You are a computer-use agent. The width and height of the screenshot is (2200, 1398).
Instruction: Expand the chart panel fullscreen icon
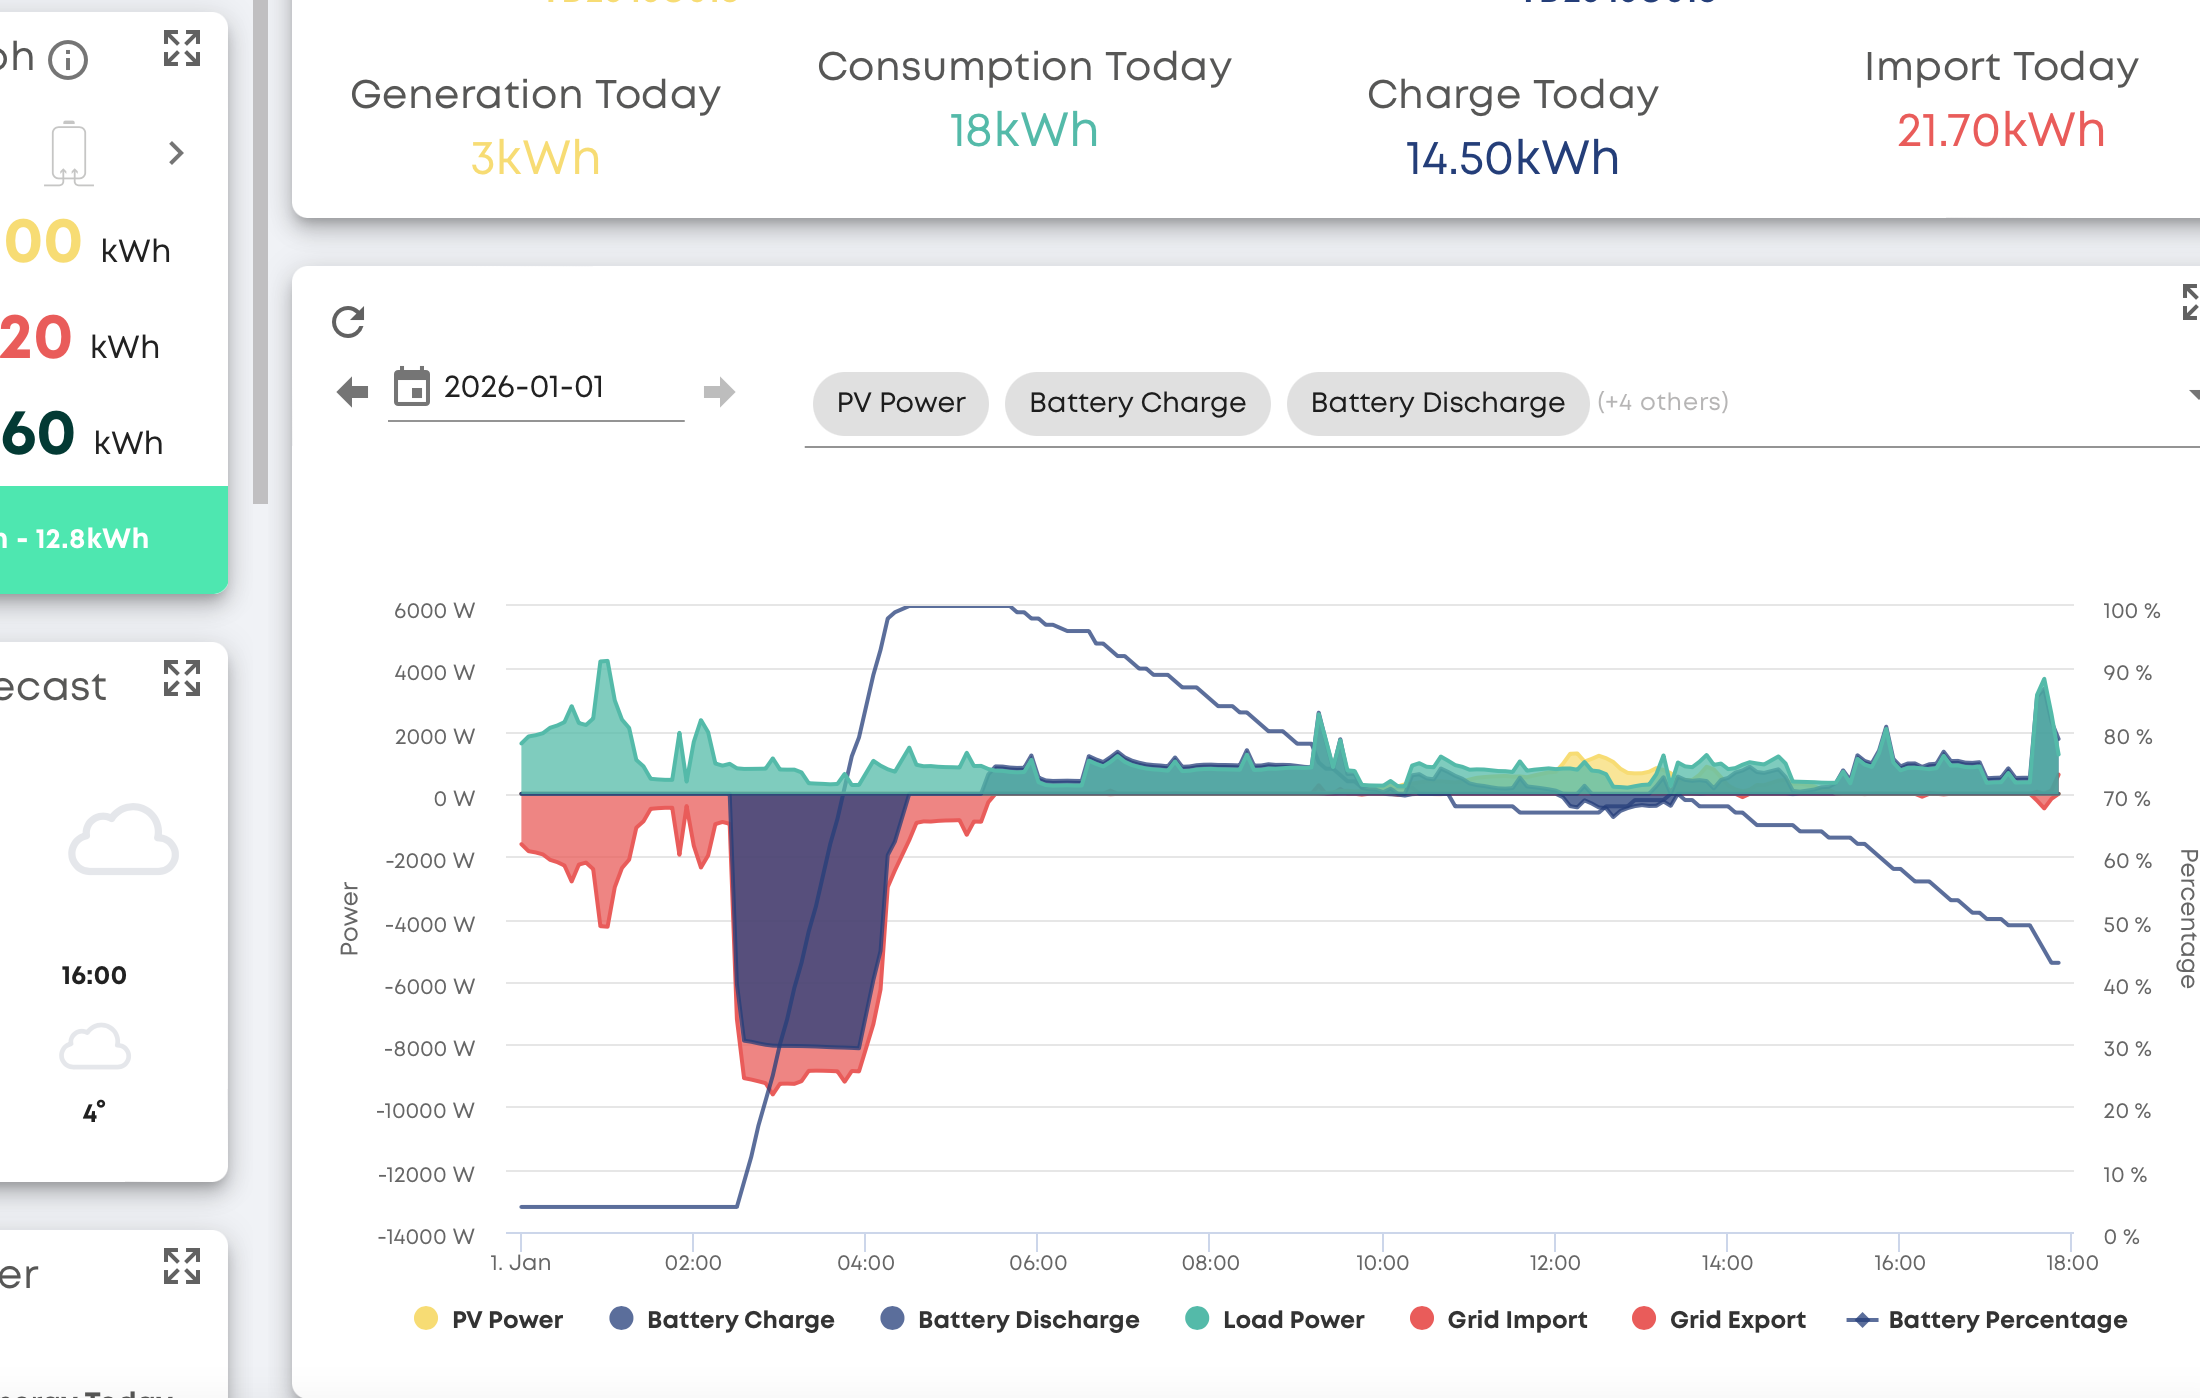pos(2190,302)
